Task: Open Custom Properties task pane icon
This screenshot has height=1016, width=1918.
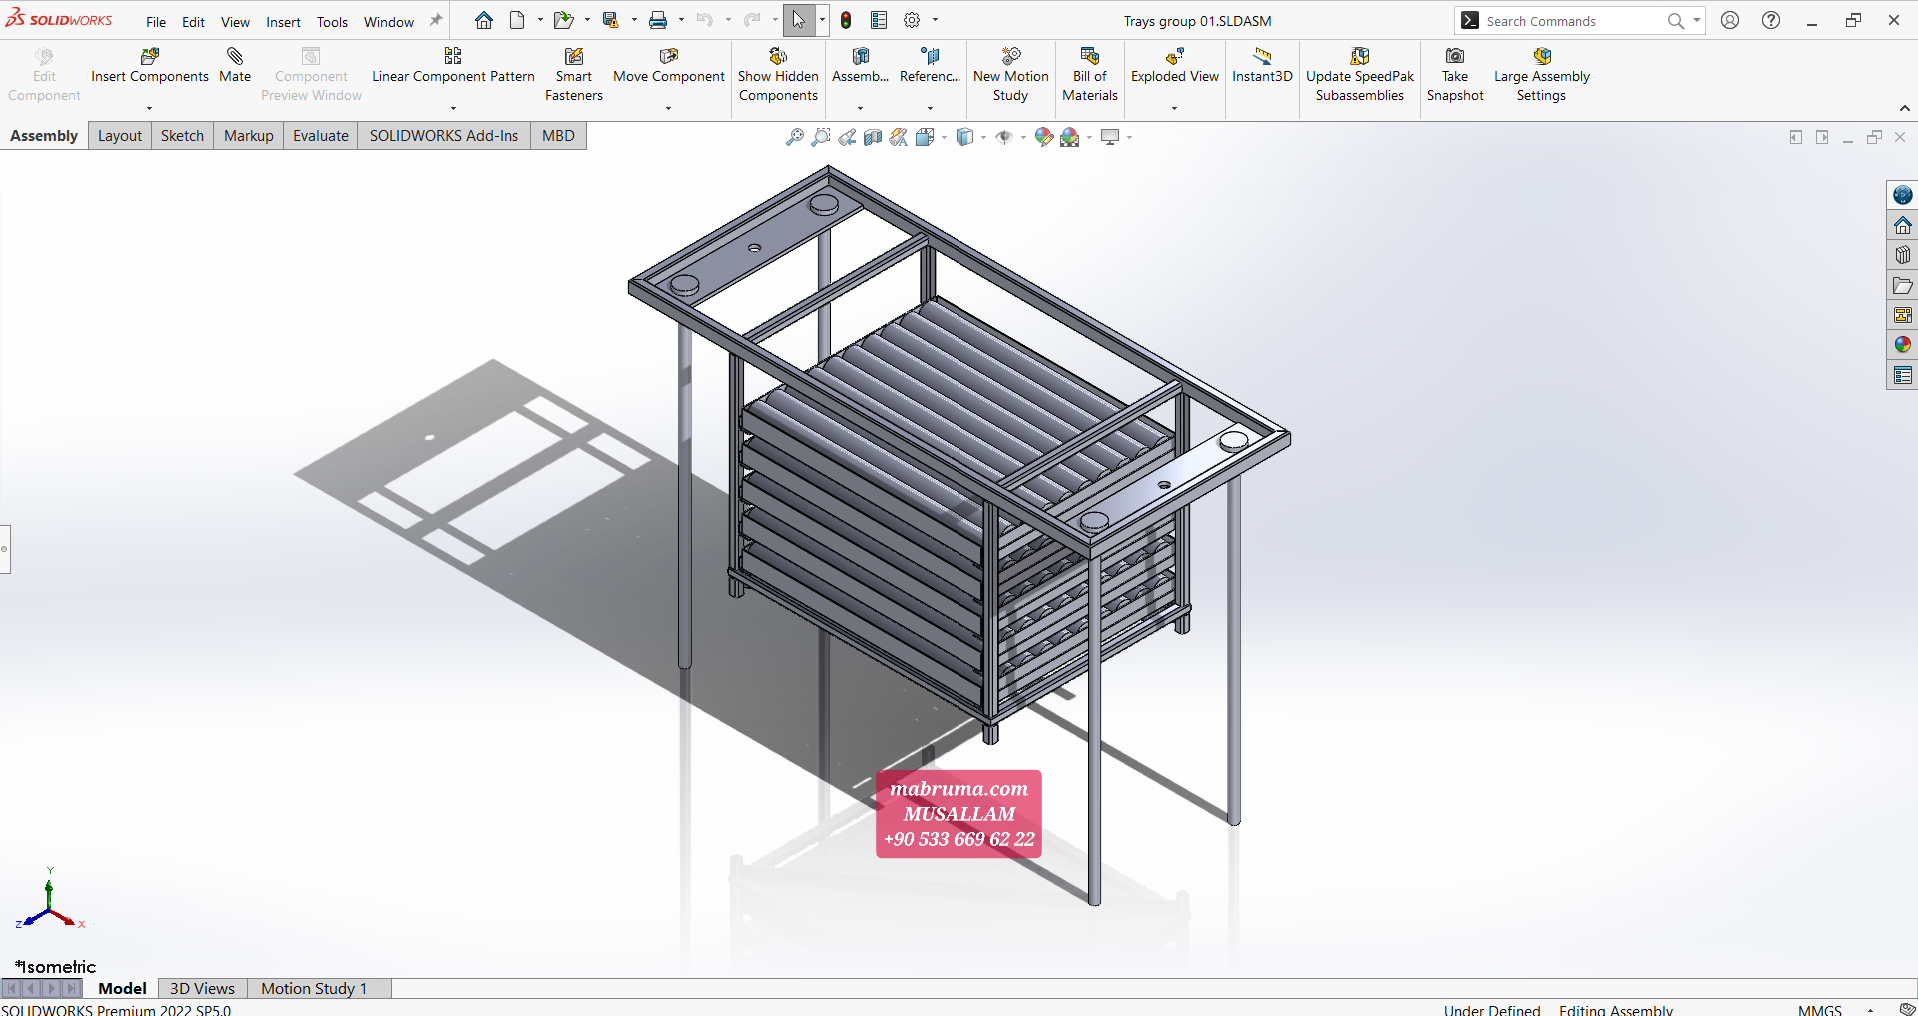Action: pos(1903,375)
